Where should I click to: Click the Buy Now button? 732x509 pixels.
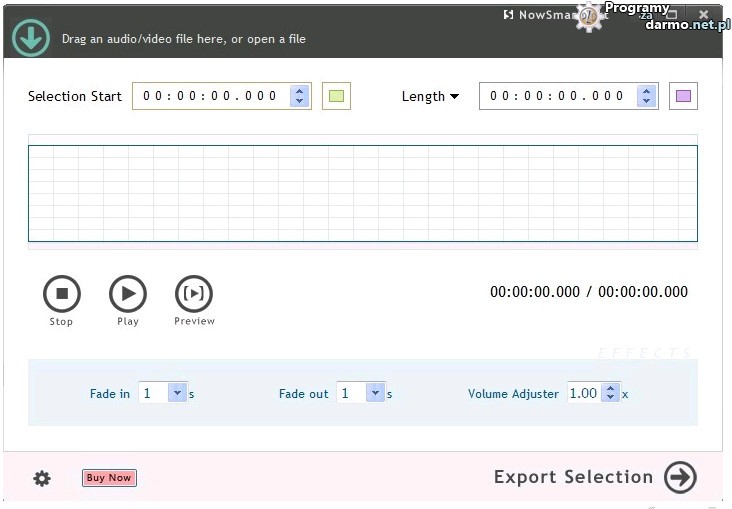click(109, 478)
